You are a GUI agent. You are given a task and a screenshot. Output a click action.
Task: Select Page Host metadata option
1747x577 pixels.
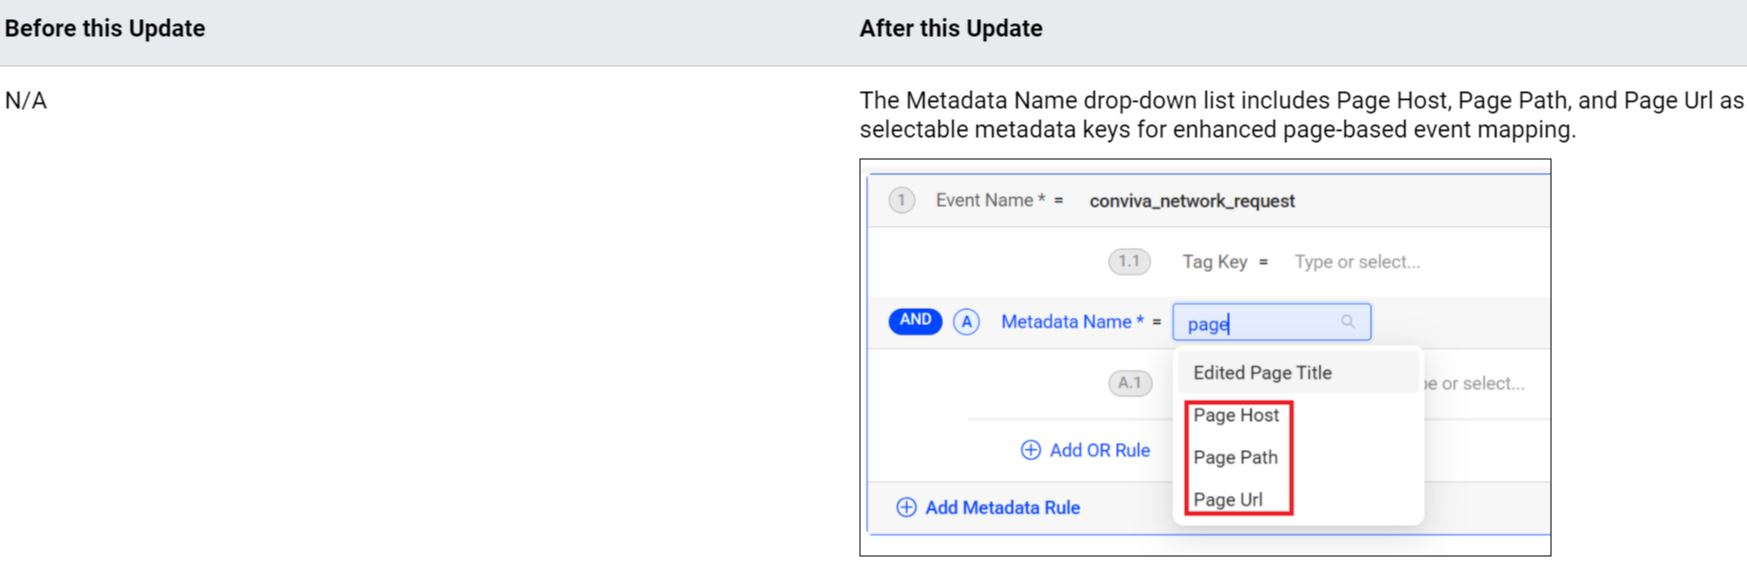point(1236,415)
